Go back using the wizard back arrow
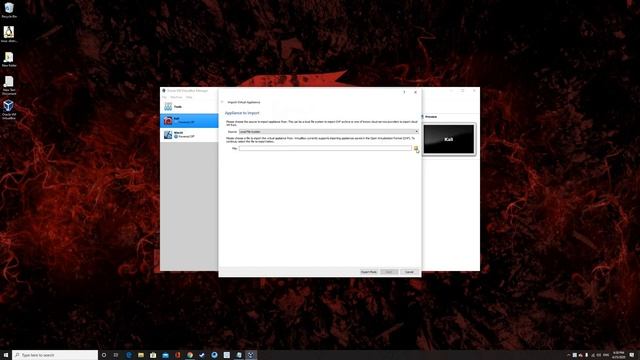640x360 pixels. (222, 102)
